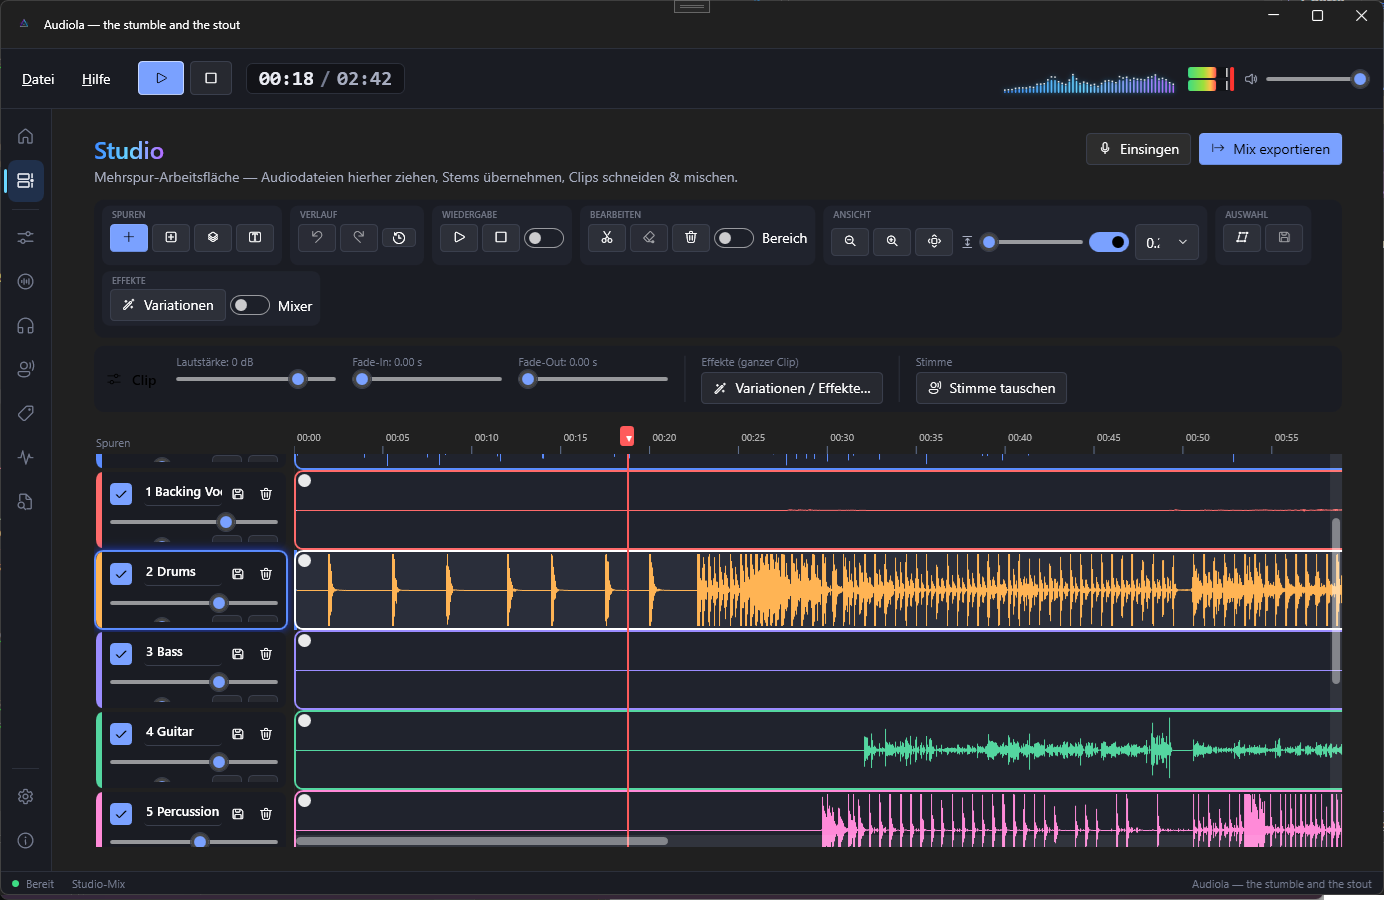1384x900 pixels.
Task: Open the voice sidebar icon
Action: [26, 369]
